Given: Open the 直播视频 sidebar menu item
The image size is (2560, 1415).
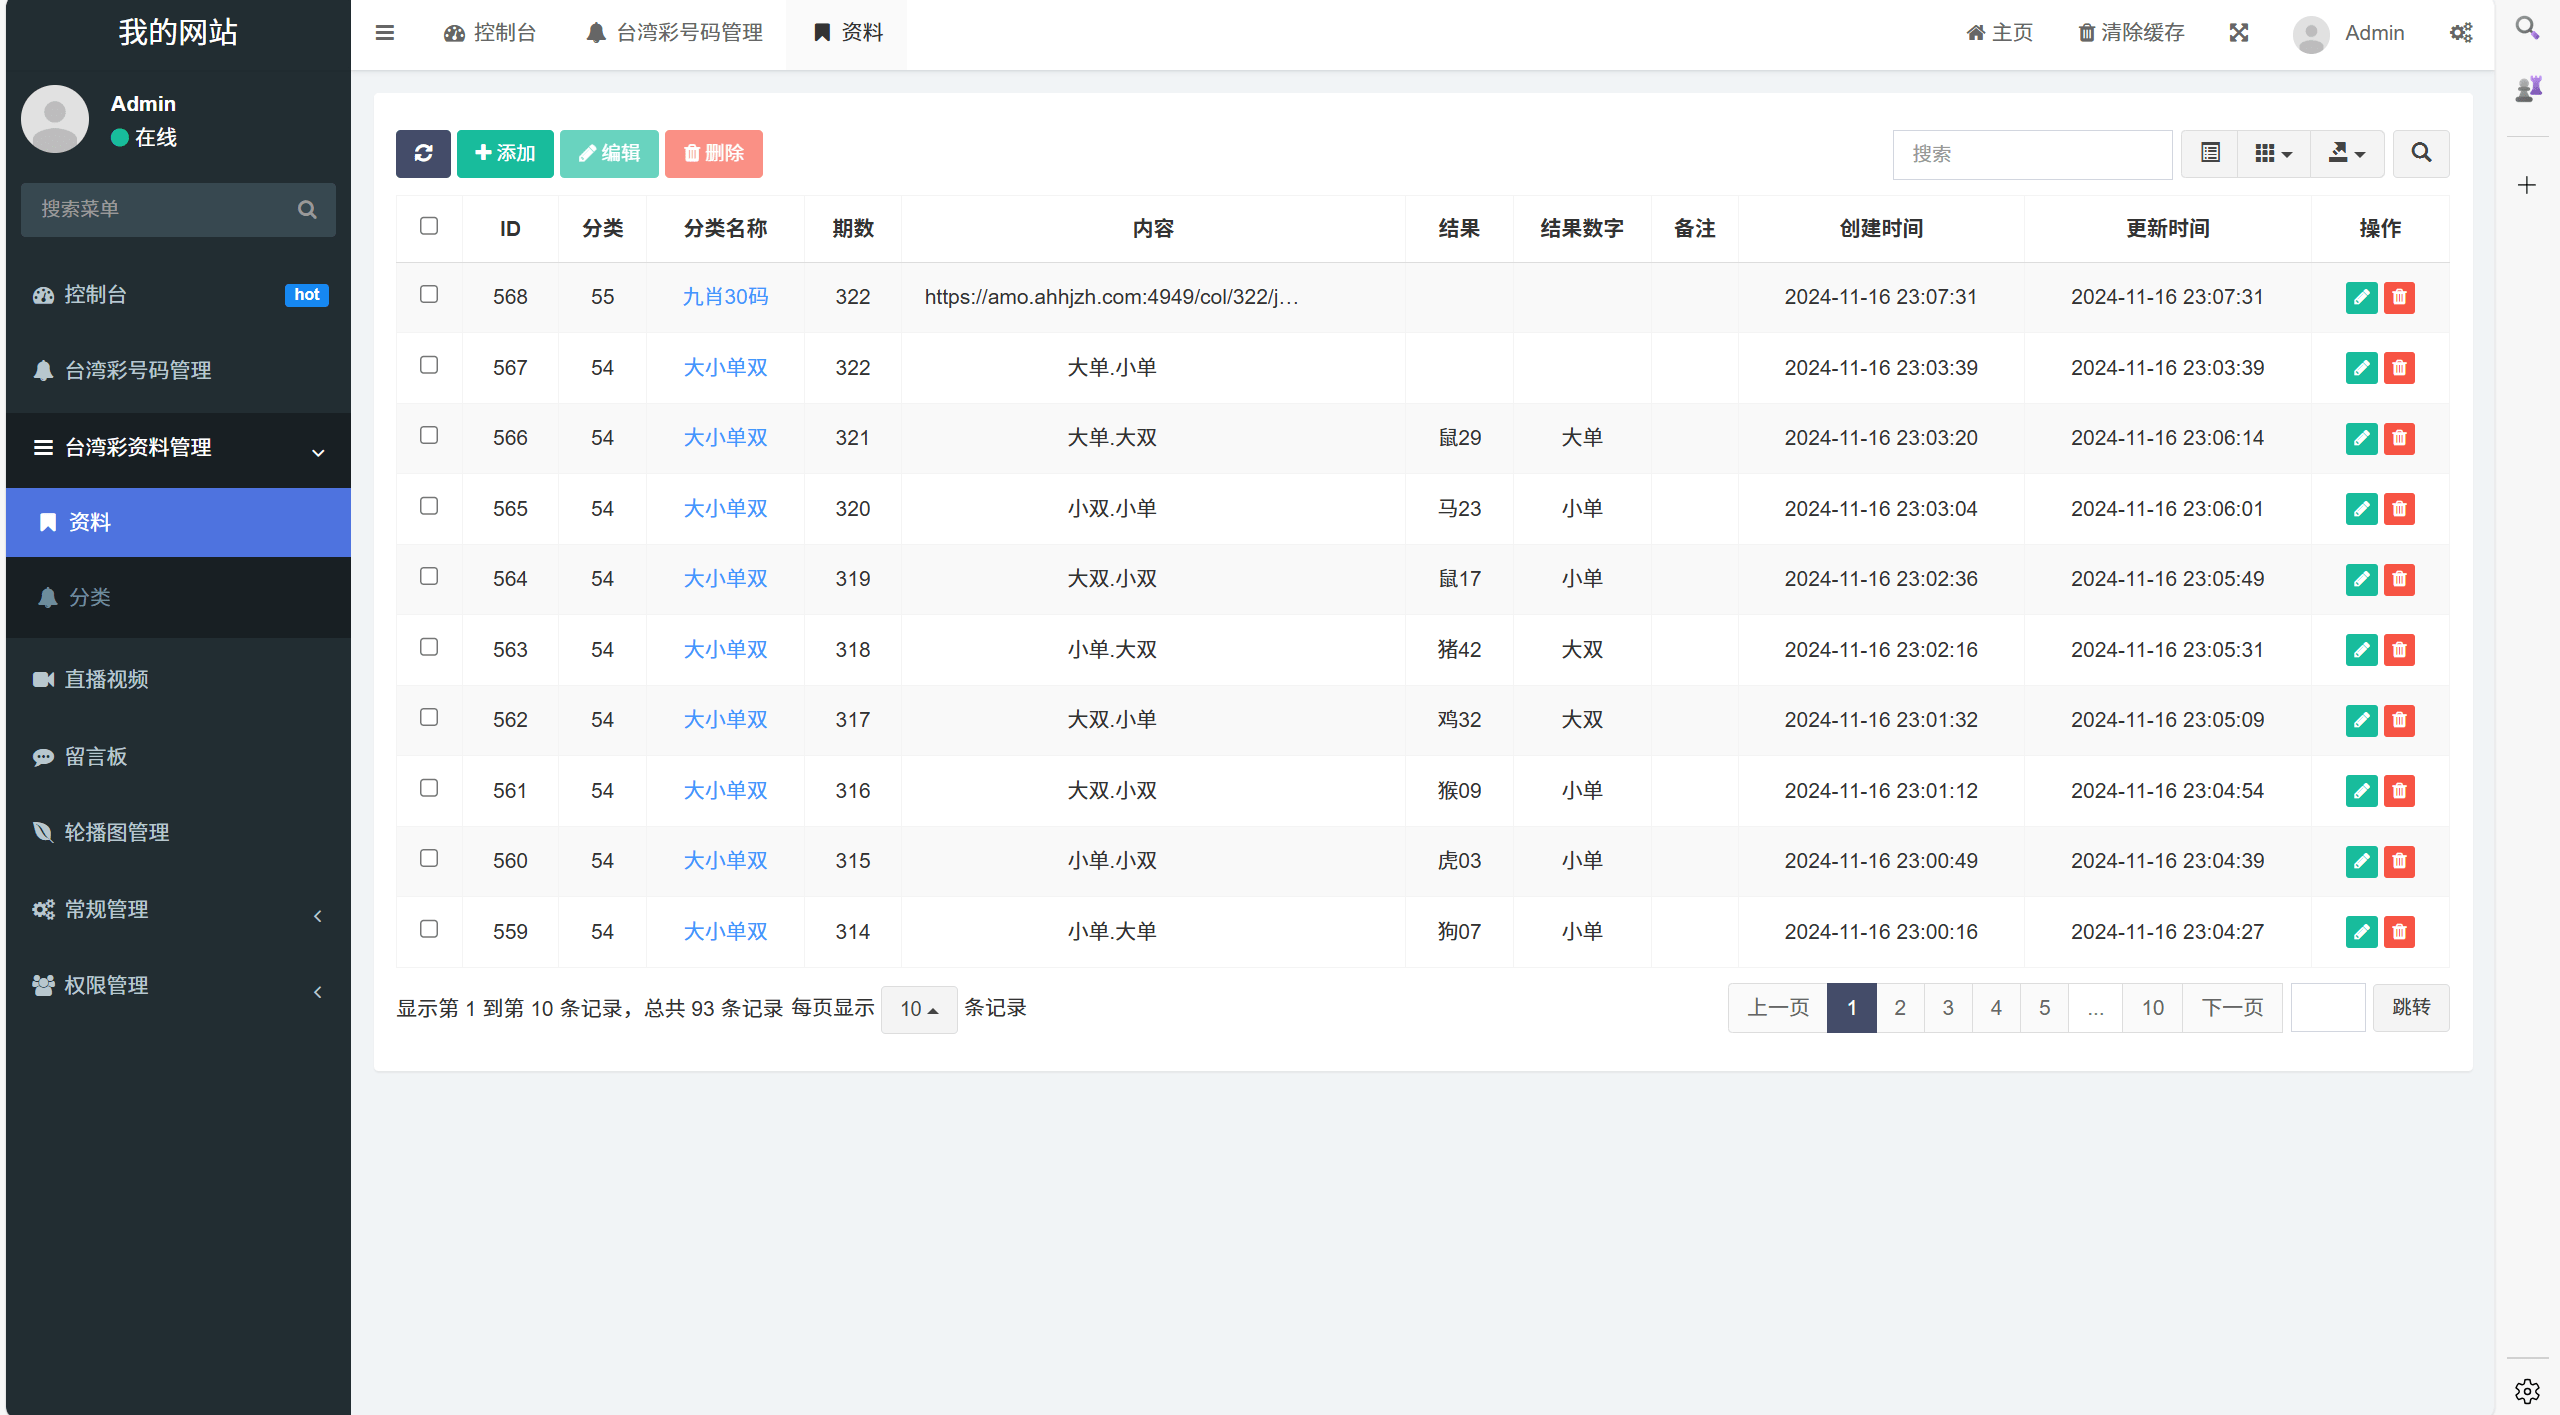Looking at the screenshot, I should coord(107,679).
